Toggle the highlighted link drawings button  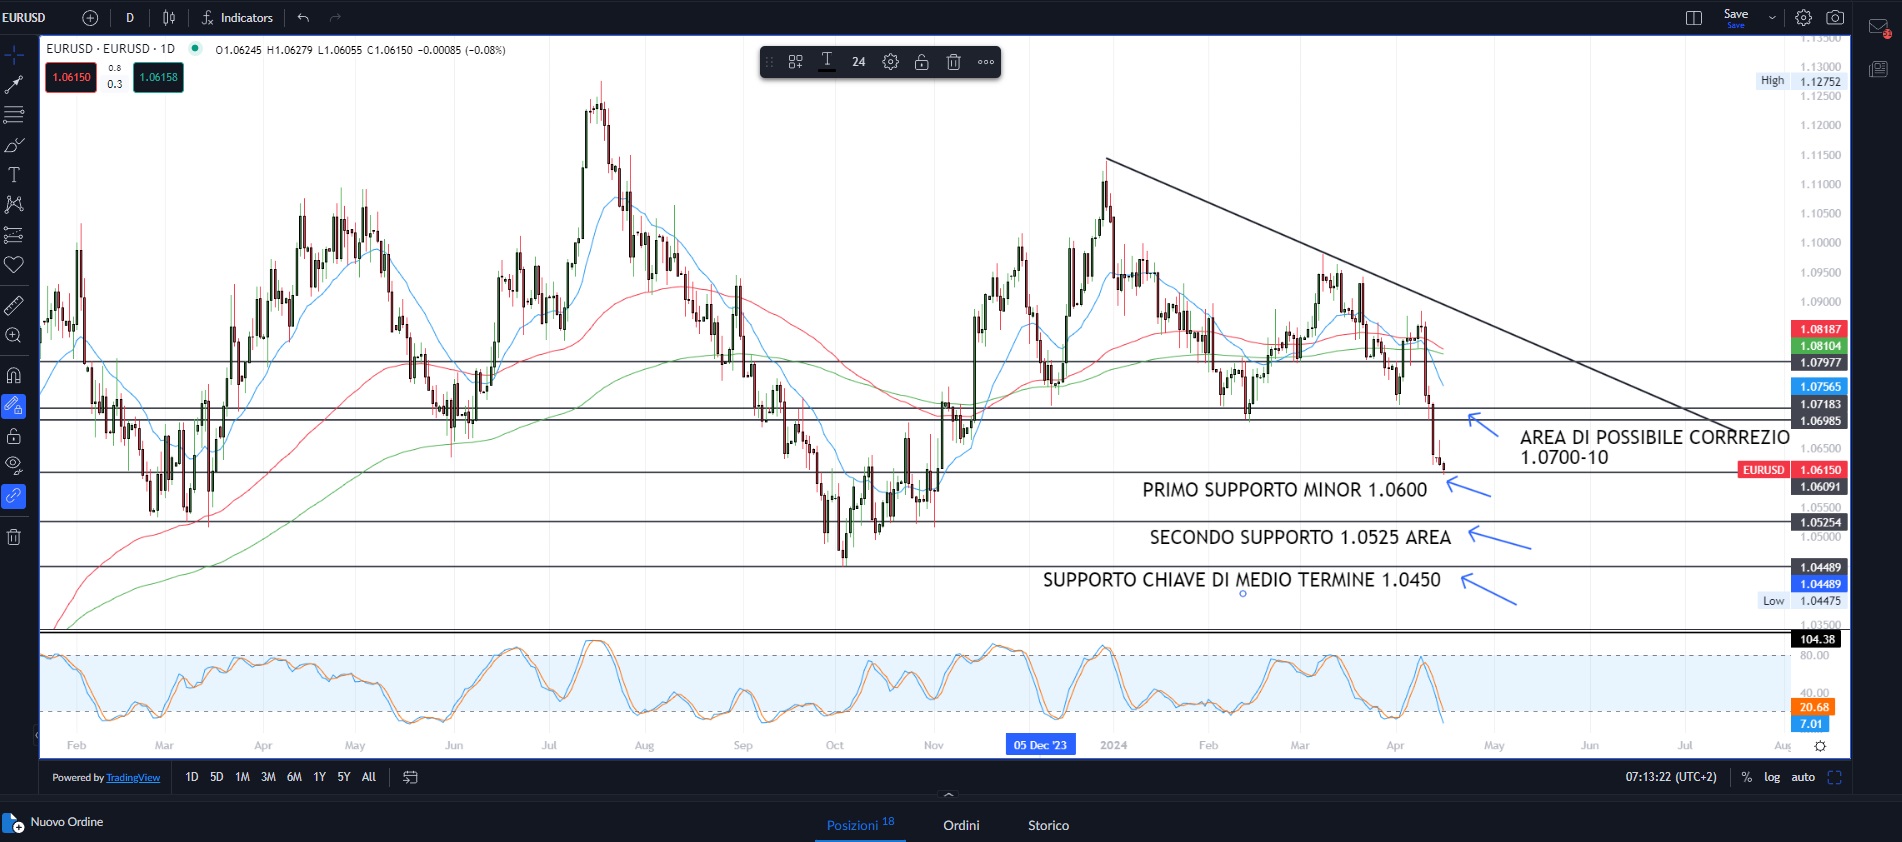[14, 495]
